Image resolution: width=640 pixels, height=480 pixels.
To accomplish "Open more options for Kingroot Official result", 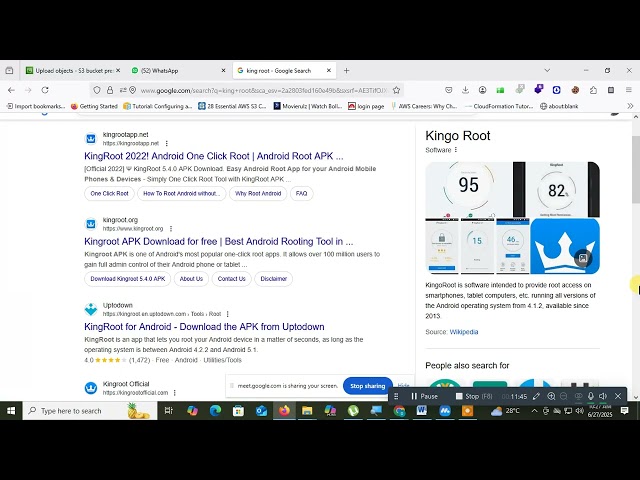I will click(x=175, y=393).
